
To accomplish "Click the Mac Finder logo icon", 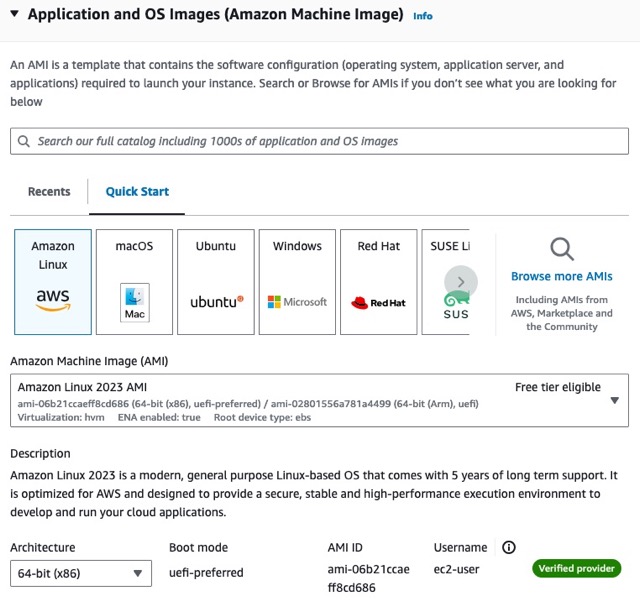I will click(135, 302).
